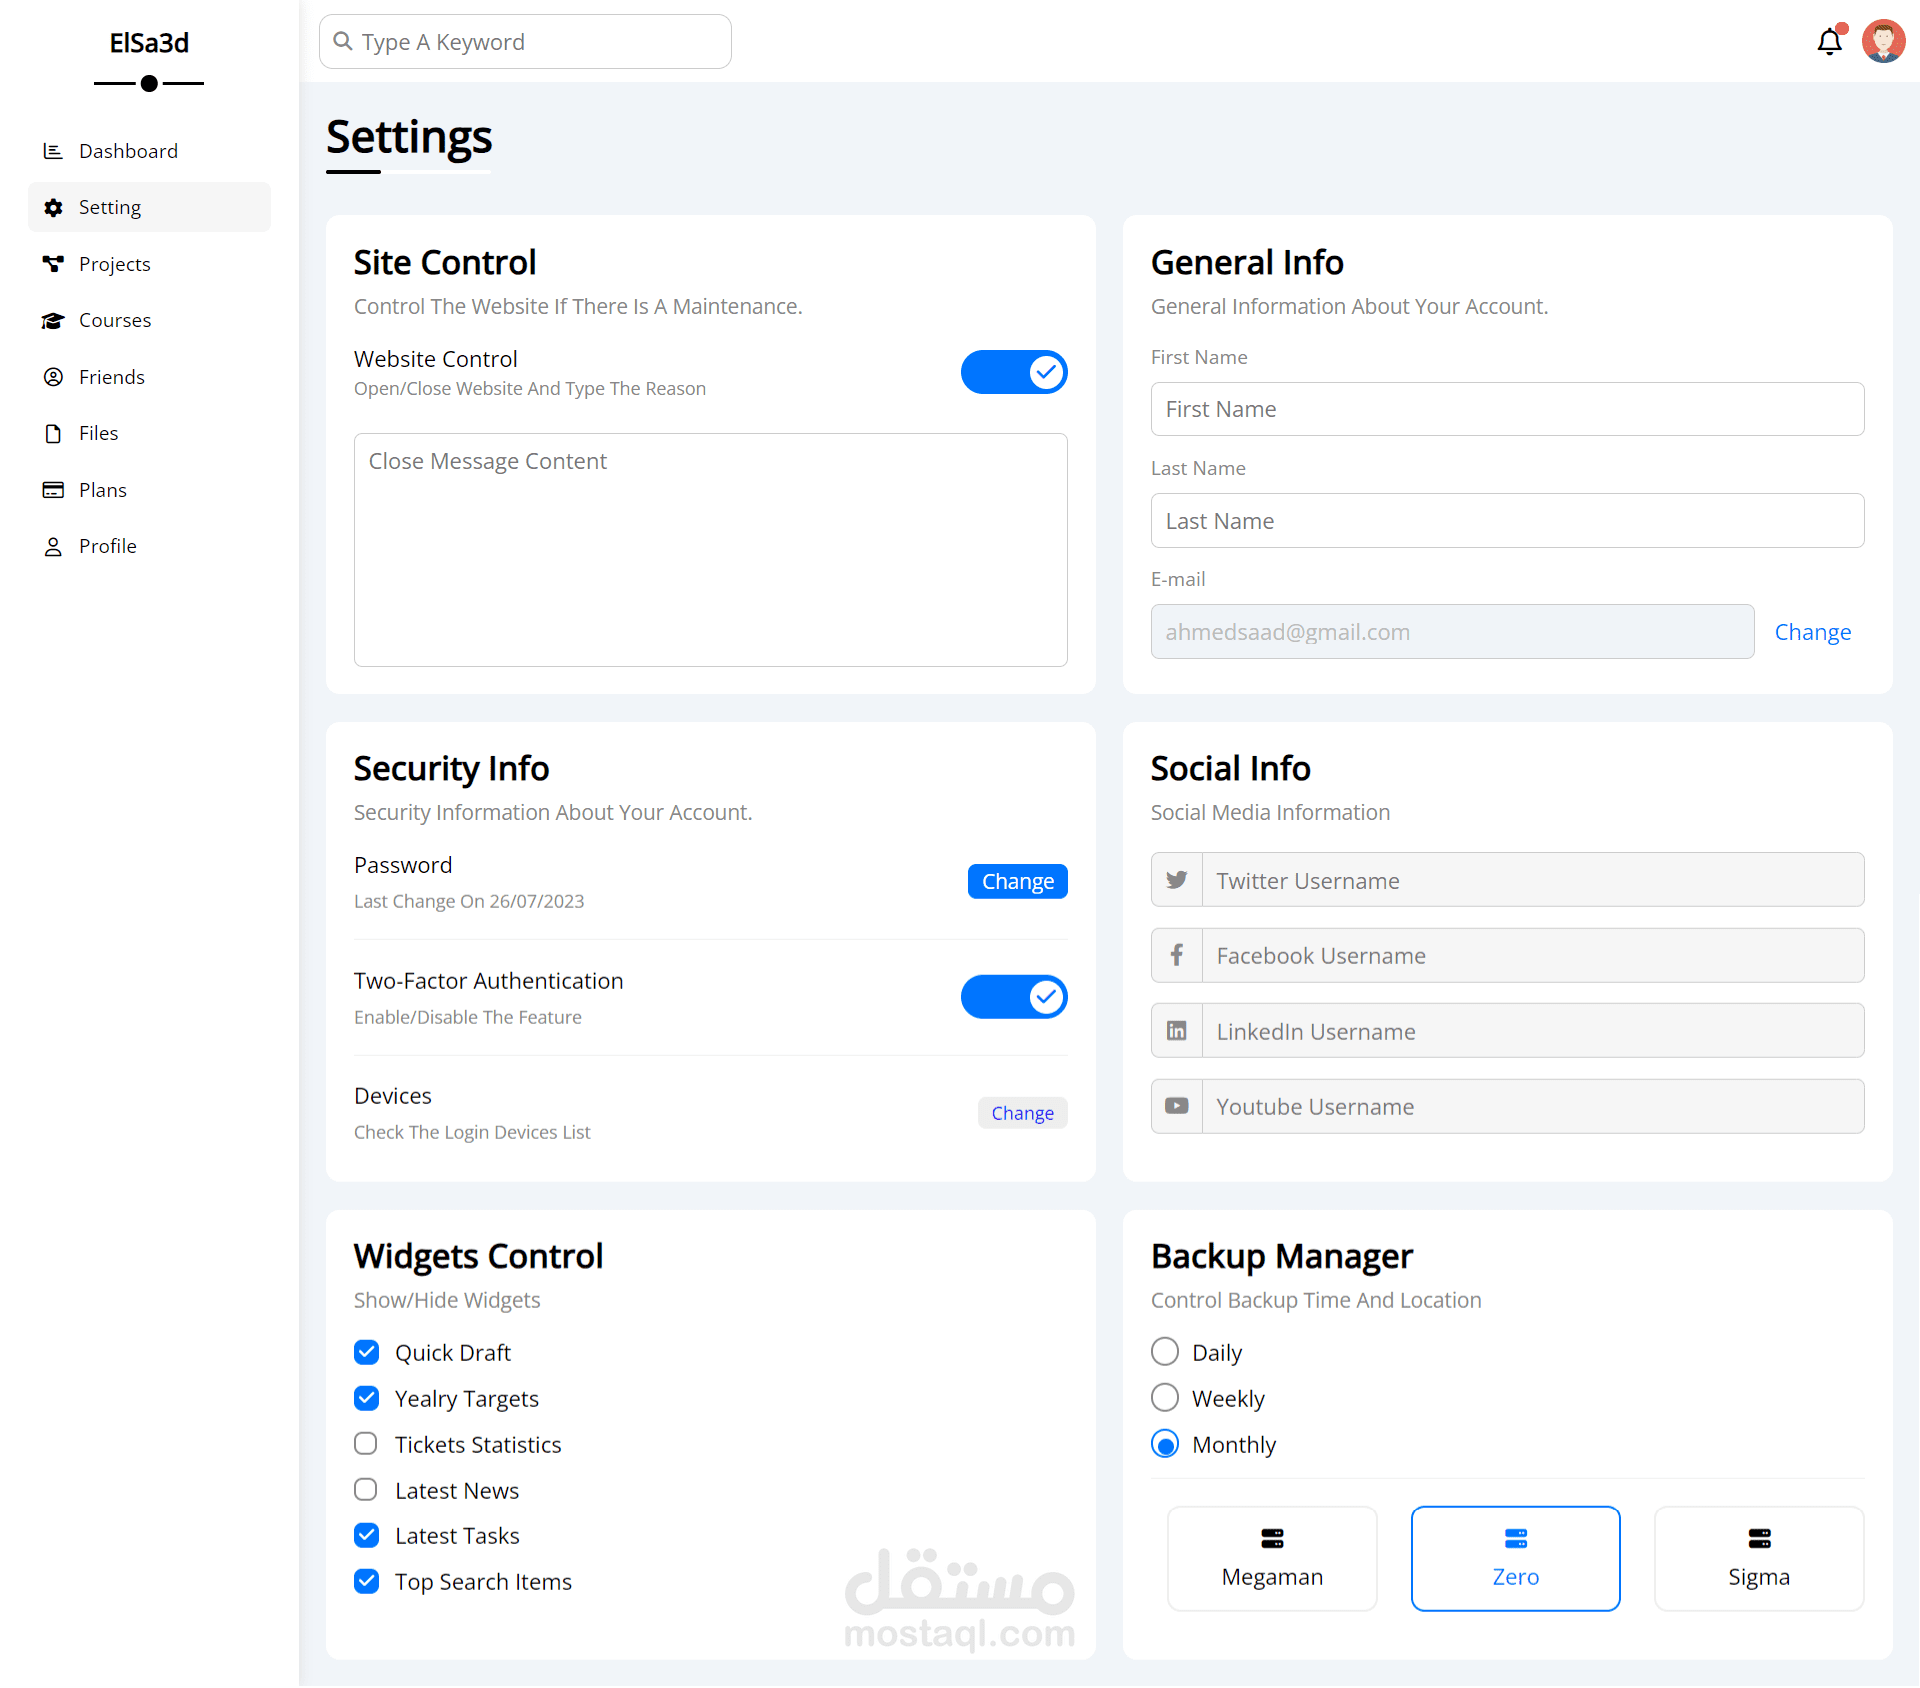Click the YouTube icon in Social Info

click(x=1177, y=1106)
